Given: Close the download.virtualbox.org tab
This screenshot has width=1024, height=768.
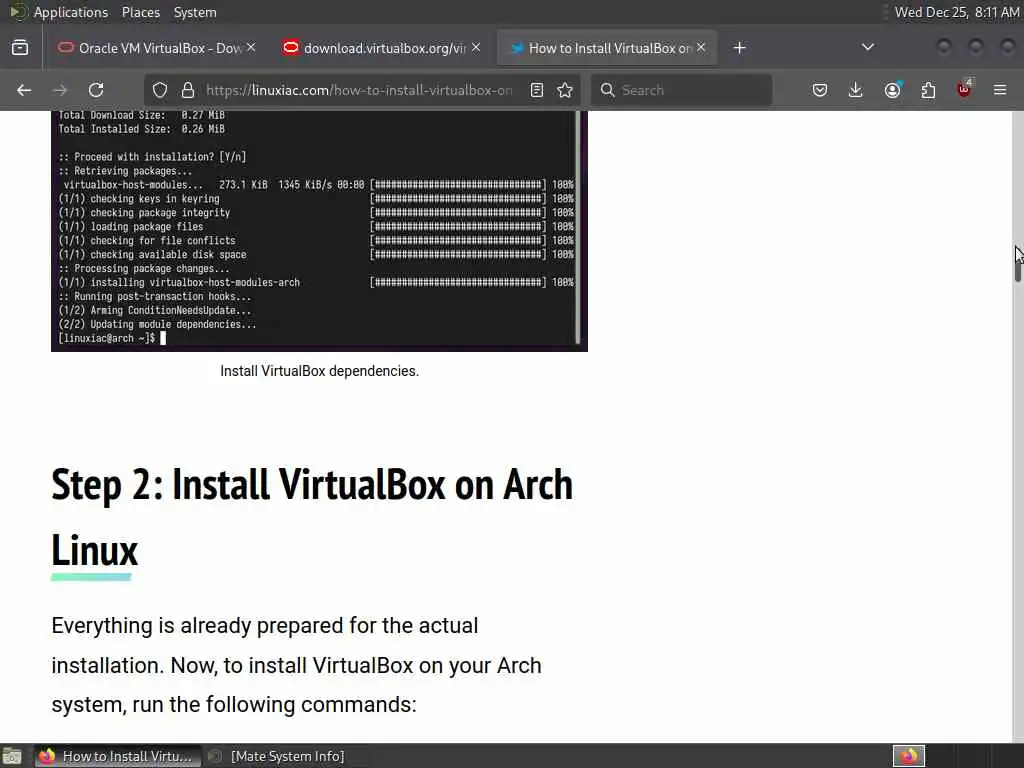Looking at the screenshot, I should tap(476, 47).
